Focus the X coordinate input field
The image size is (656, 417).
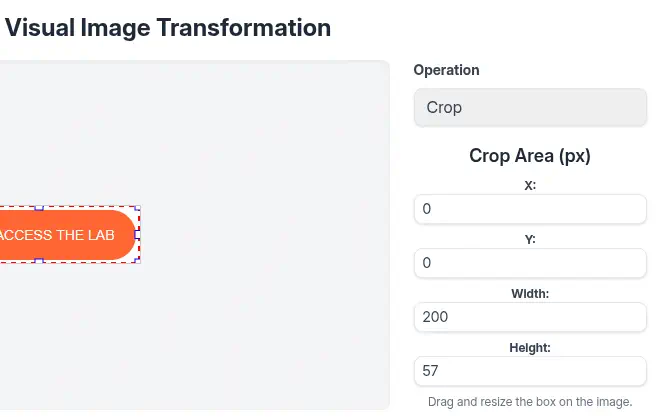[x=530, y=209]
